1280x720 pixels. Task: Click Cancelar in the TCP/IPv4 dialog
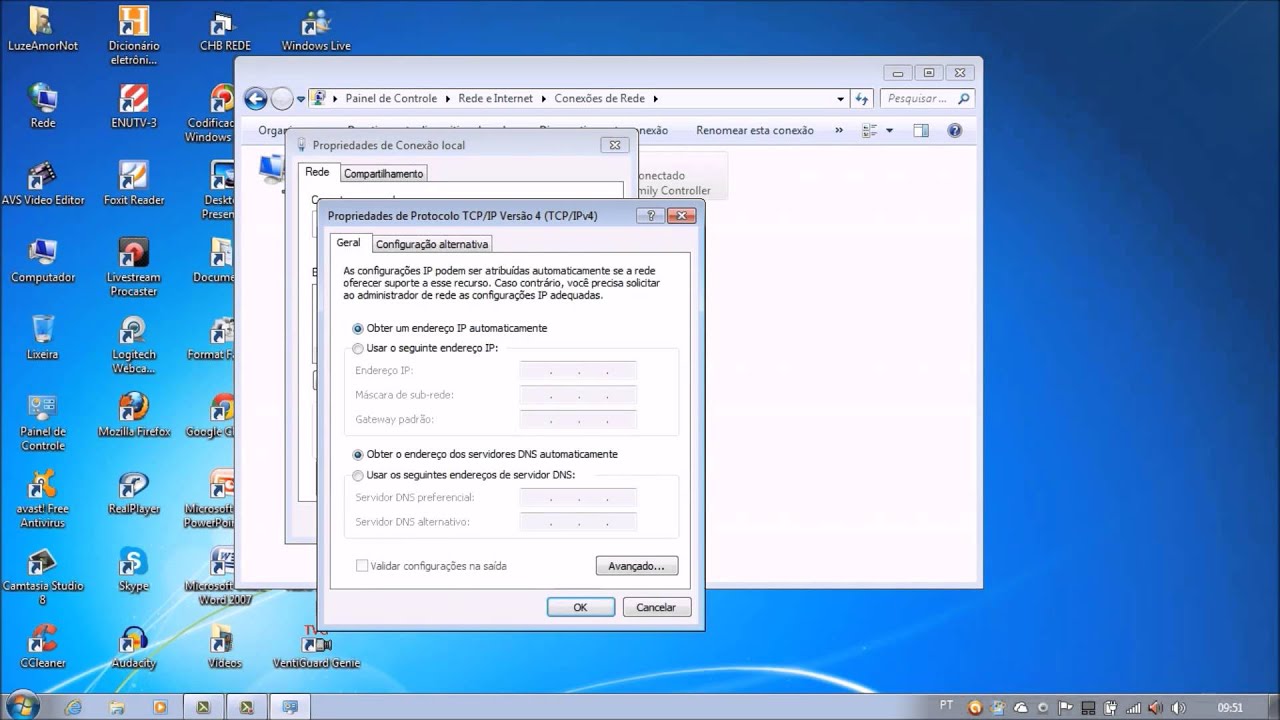click(x=656, y=607)
